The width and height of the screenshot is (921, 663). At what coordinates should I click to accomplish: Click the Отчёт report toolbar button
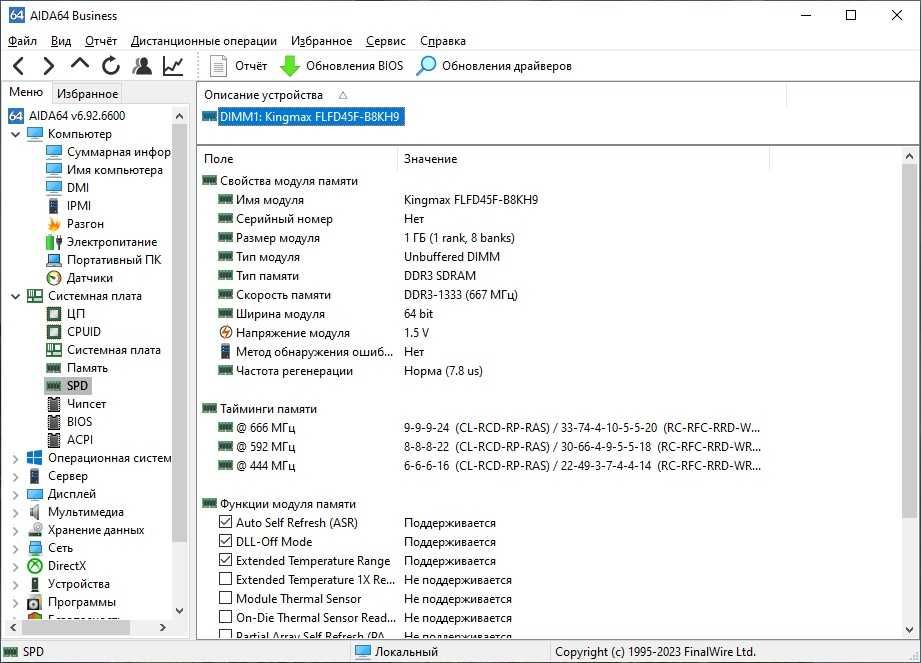[238, 66]
